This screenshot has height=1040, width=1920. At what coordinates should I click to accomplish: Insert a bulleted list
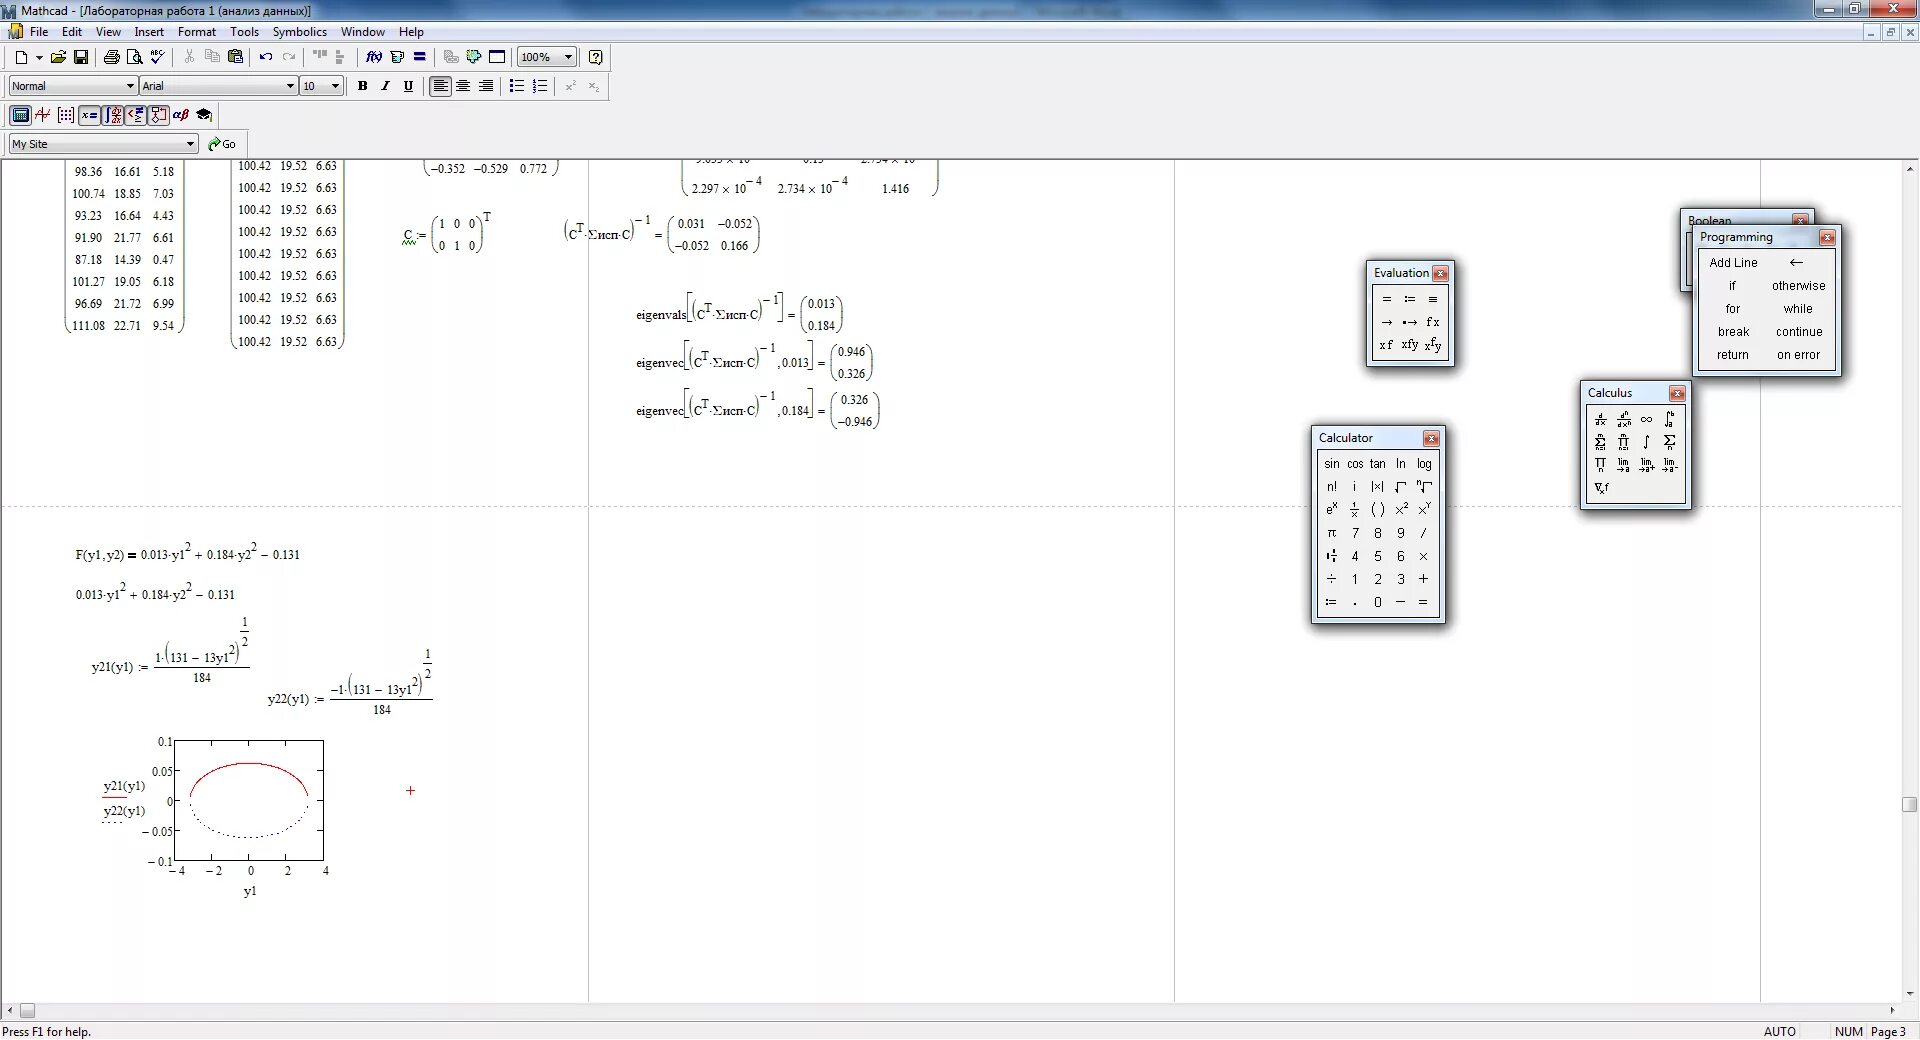[x=517, y=86]
